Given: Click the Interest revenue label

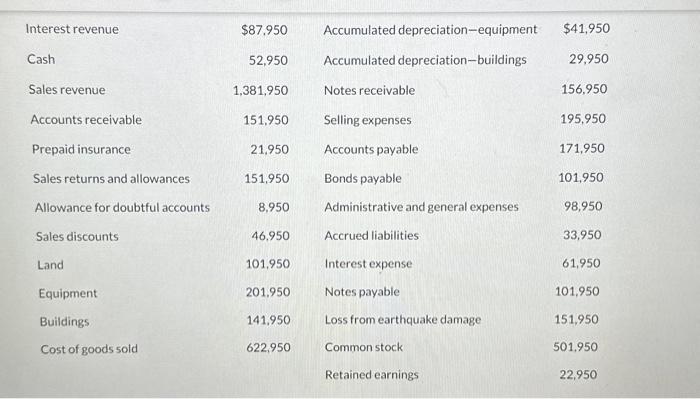Looking at the screenshot, I should [72, 29].
